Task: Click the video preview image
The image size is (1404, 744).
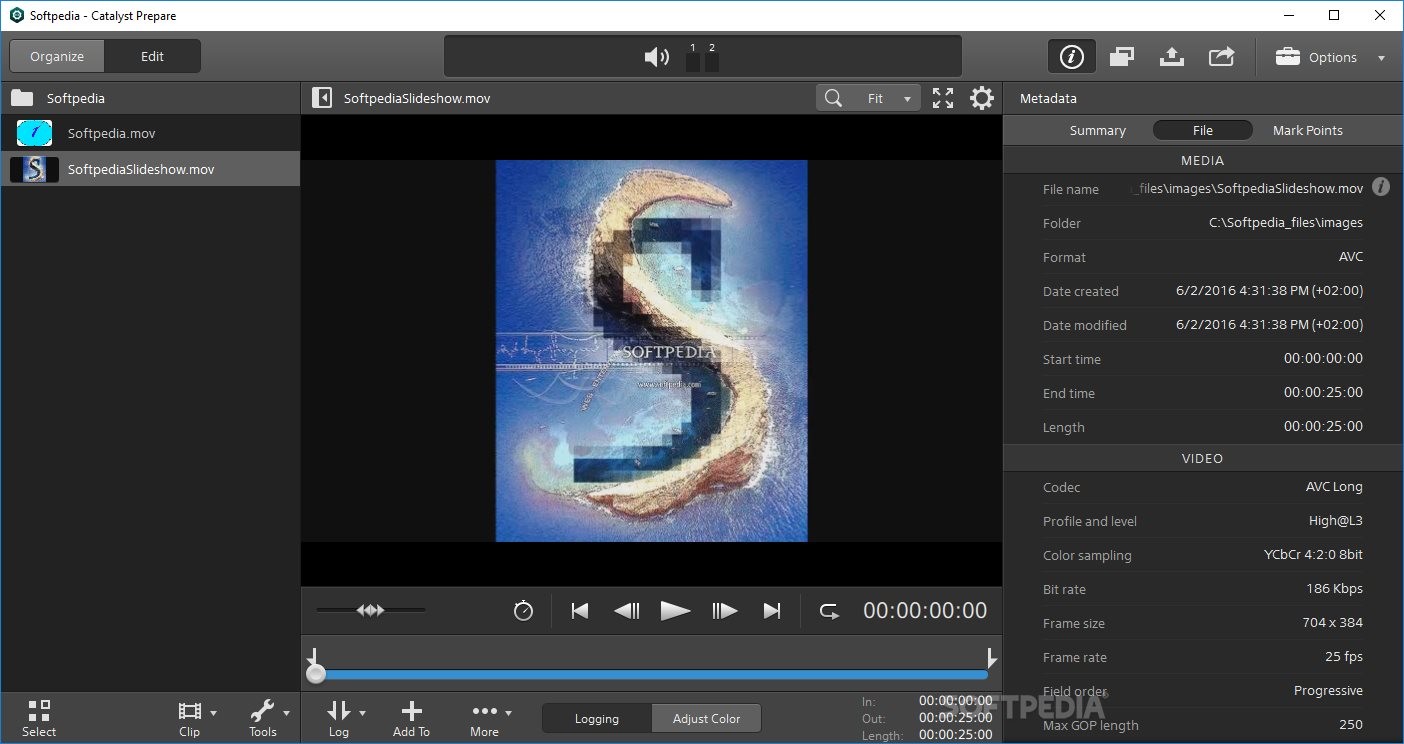Action: [651, 351]
